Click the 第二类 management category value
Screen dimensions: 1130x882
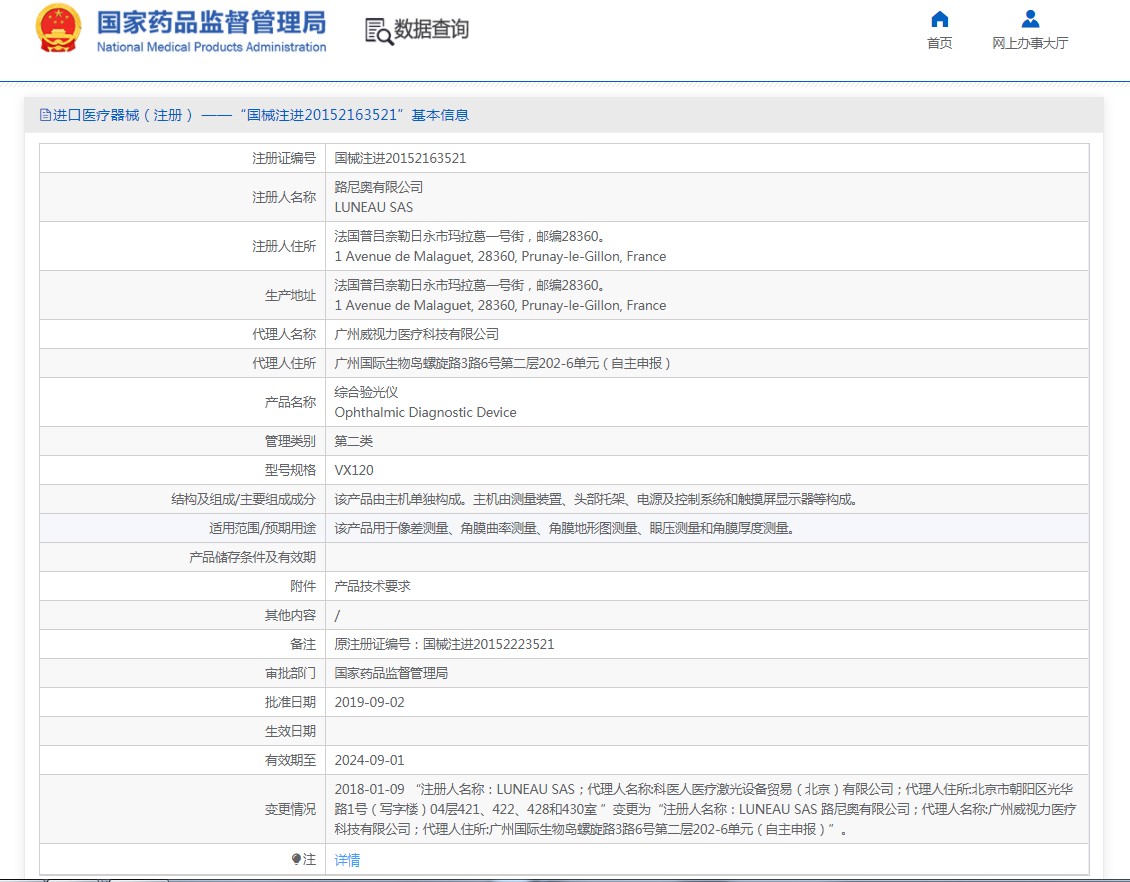click(354, 441)
